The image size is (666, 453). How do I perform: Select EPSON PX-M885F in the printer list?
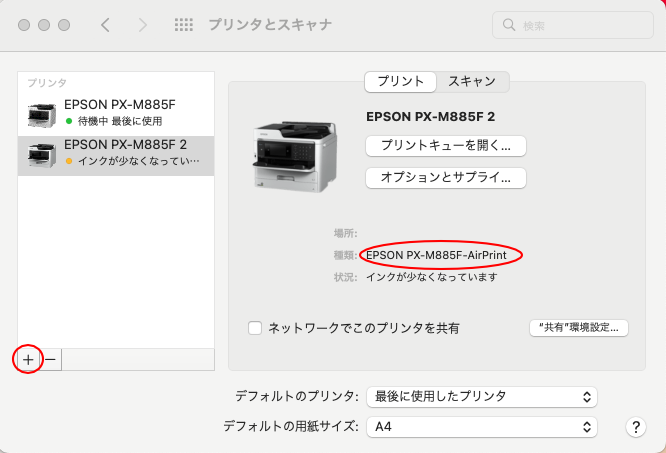(116, 115)
